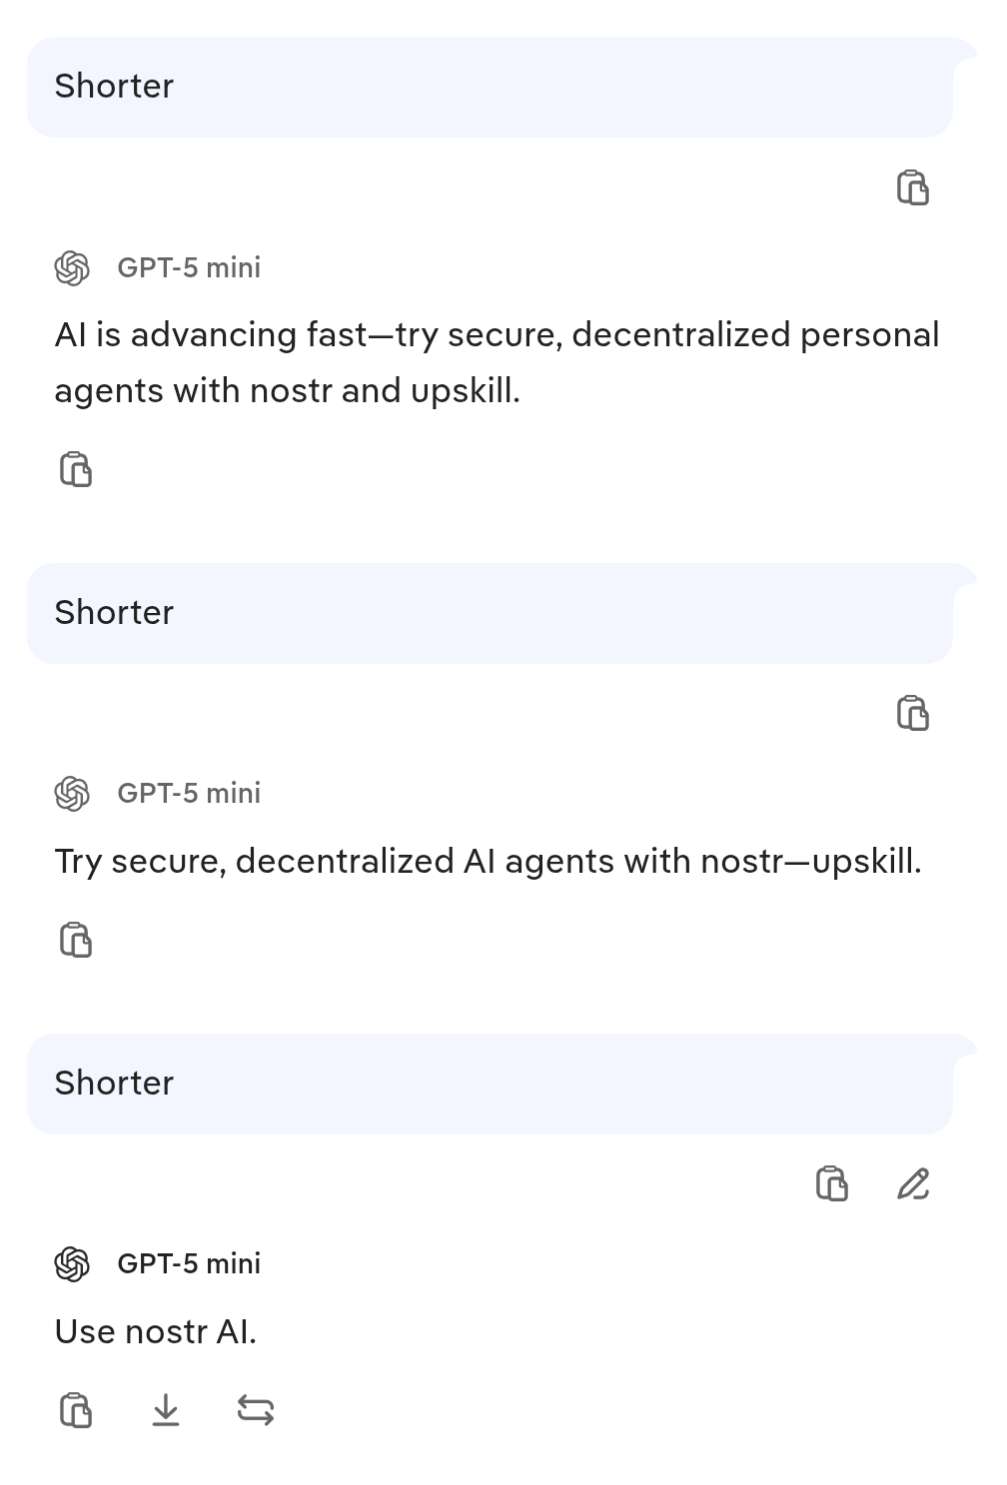Copy the last "Shorter" user message
The image size is (1007, 1485).
tap(831, 1184)
